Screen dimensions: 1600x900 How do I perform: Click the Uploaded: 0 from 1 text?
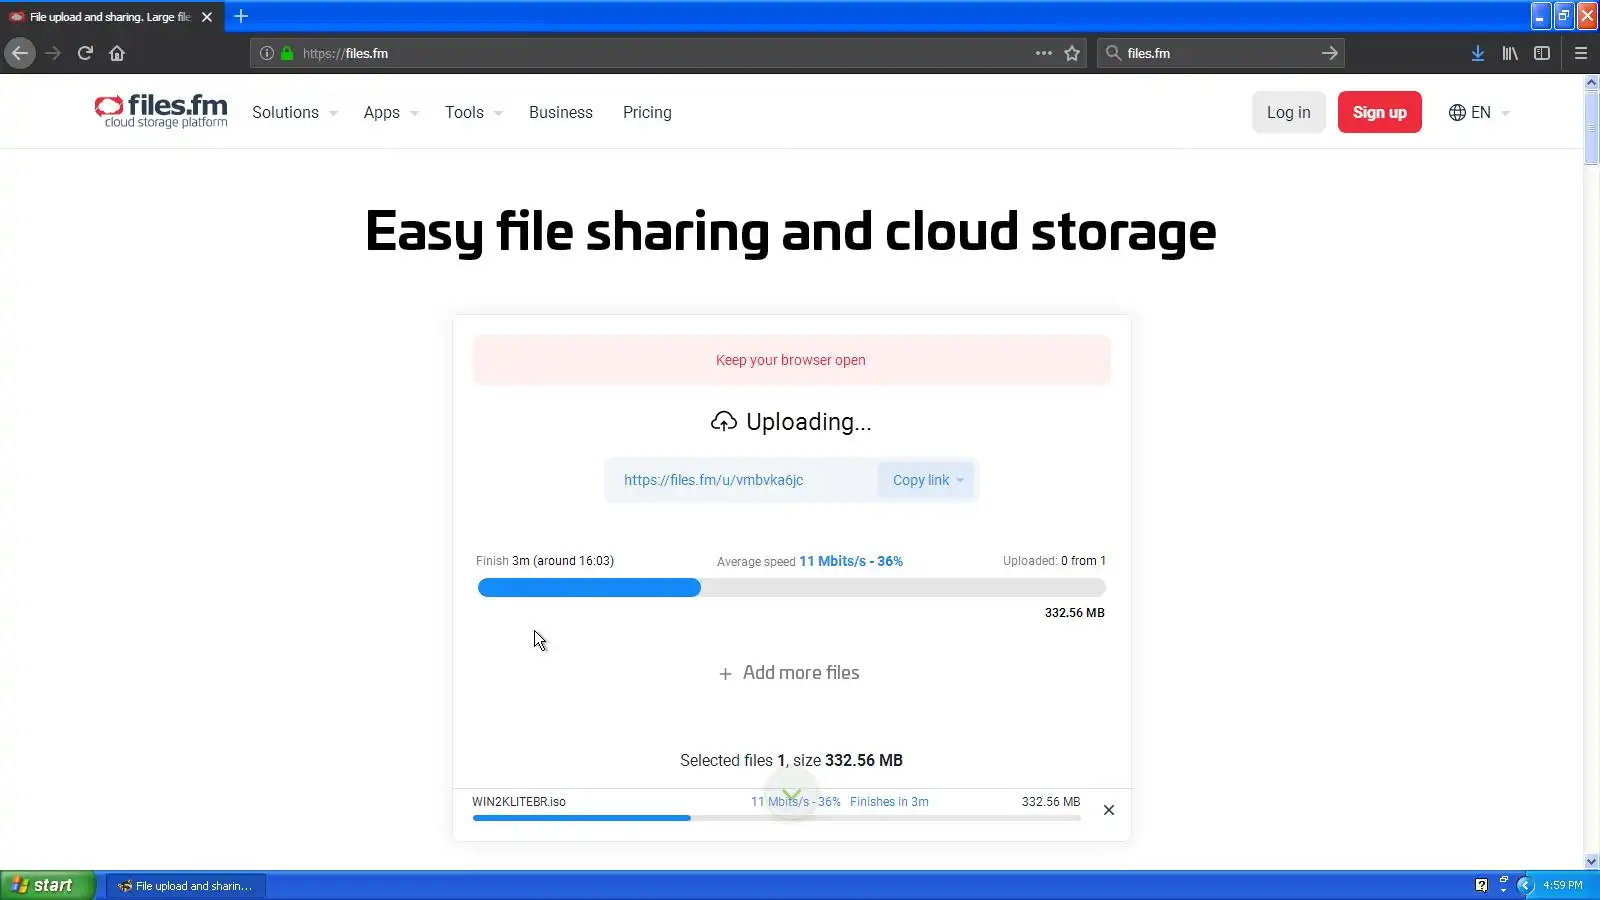(x=1054, y=561)
